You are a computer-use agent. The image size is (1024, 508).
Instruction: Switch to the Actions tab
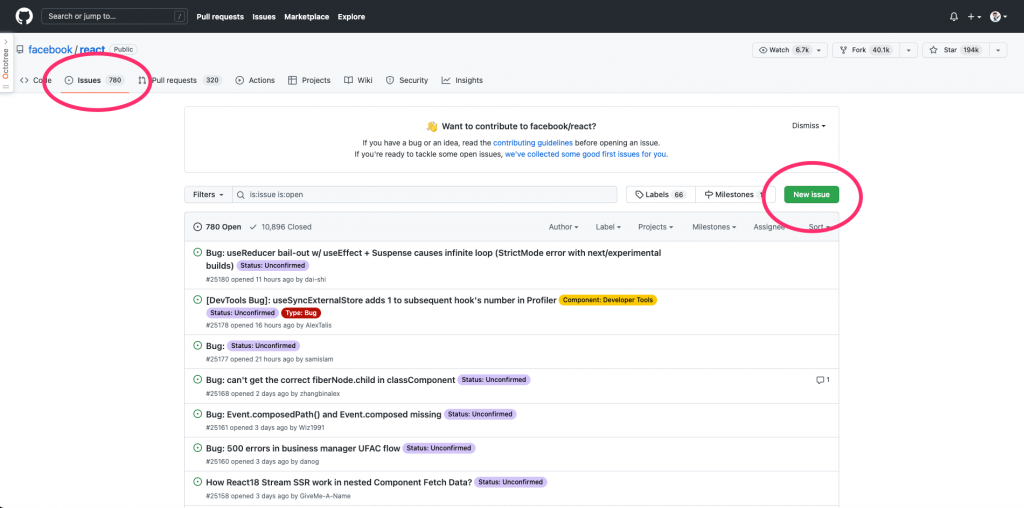point(255,80)
